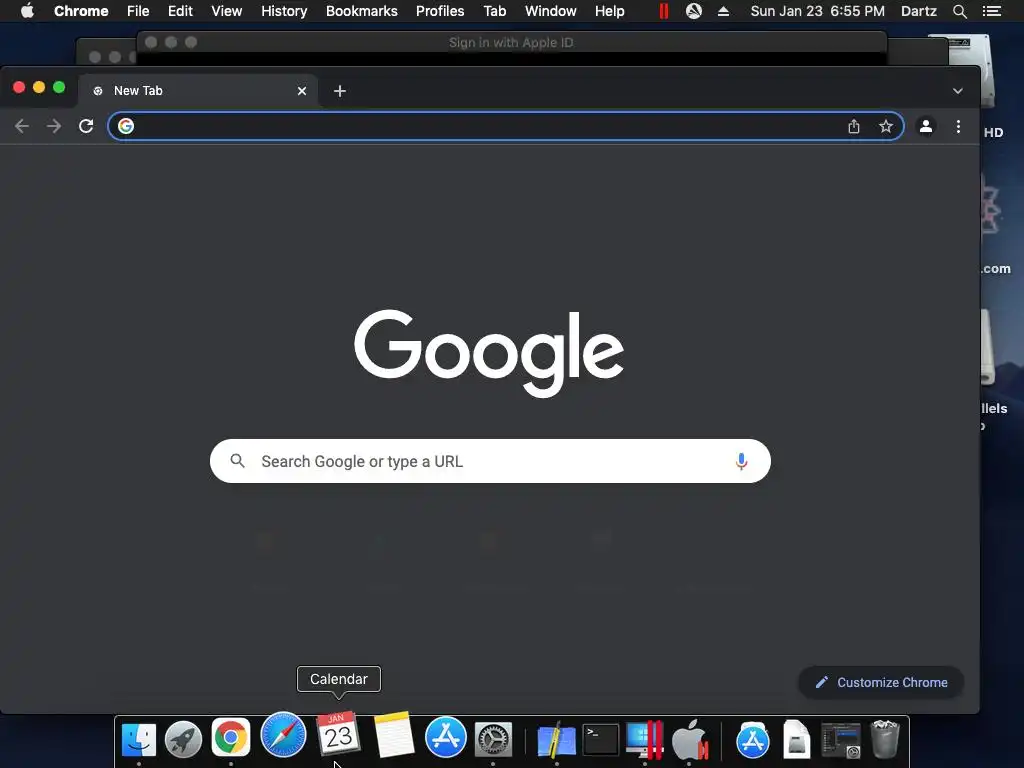The image size is (1024, 768).
Task: Click the Chrome icon in the Dock
Action: pos(231,738)
